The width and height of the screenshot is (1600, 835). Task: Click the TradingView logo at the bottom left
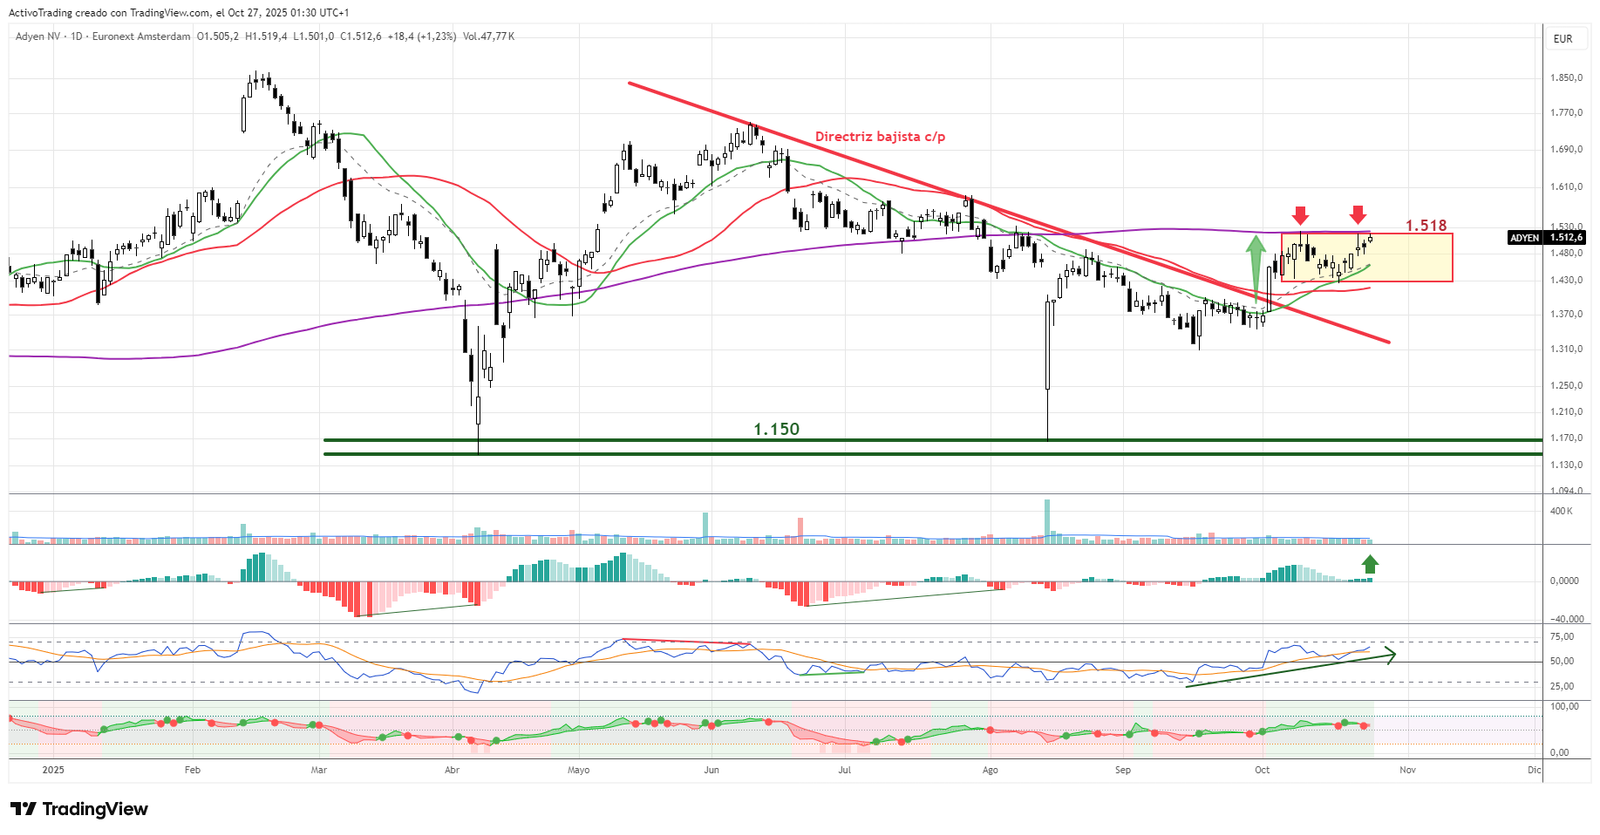pyautogui.click(x=79, y=809)
